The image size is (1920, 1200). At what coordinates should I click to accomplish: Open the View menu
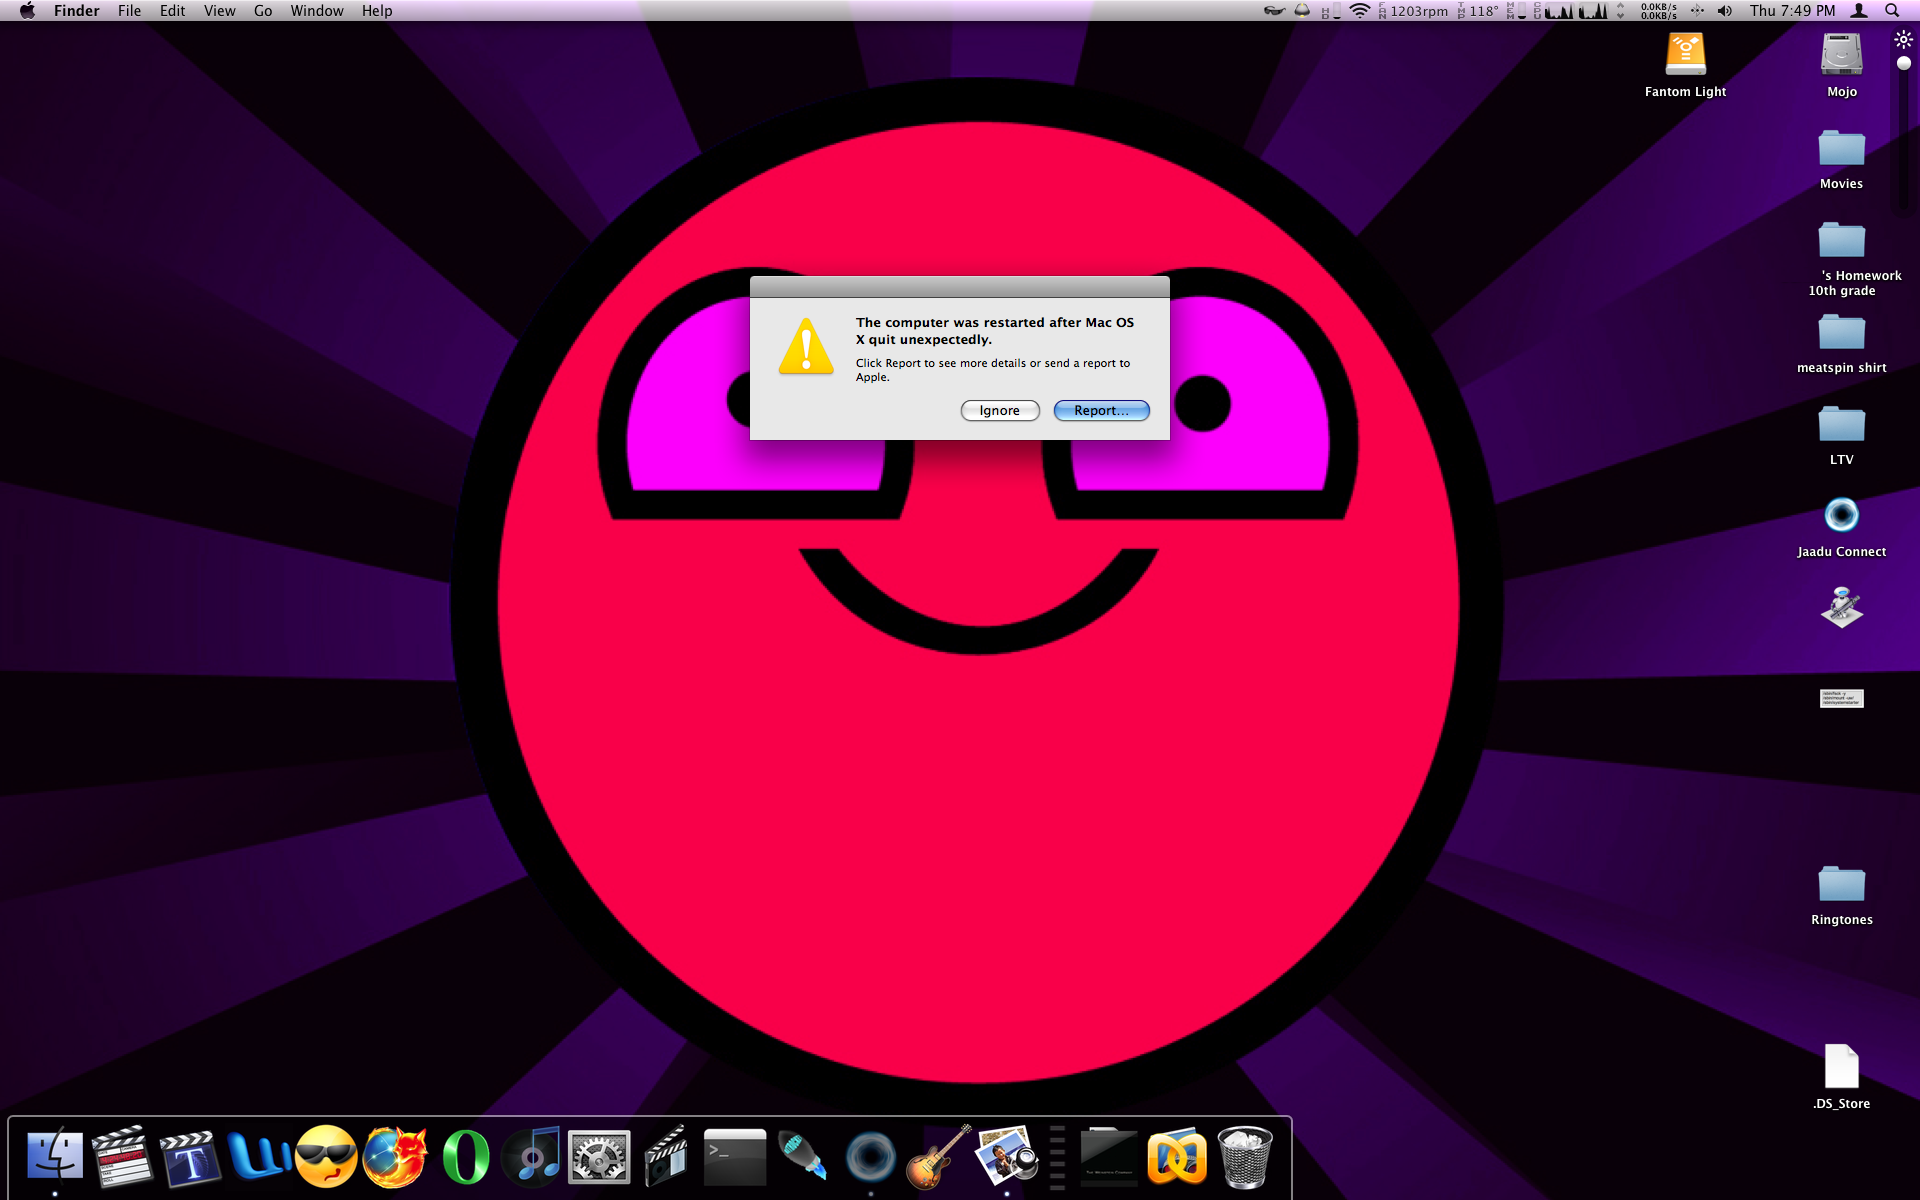[x=219, y=11]
